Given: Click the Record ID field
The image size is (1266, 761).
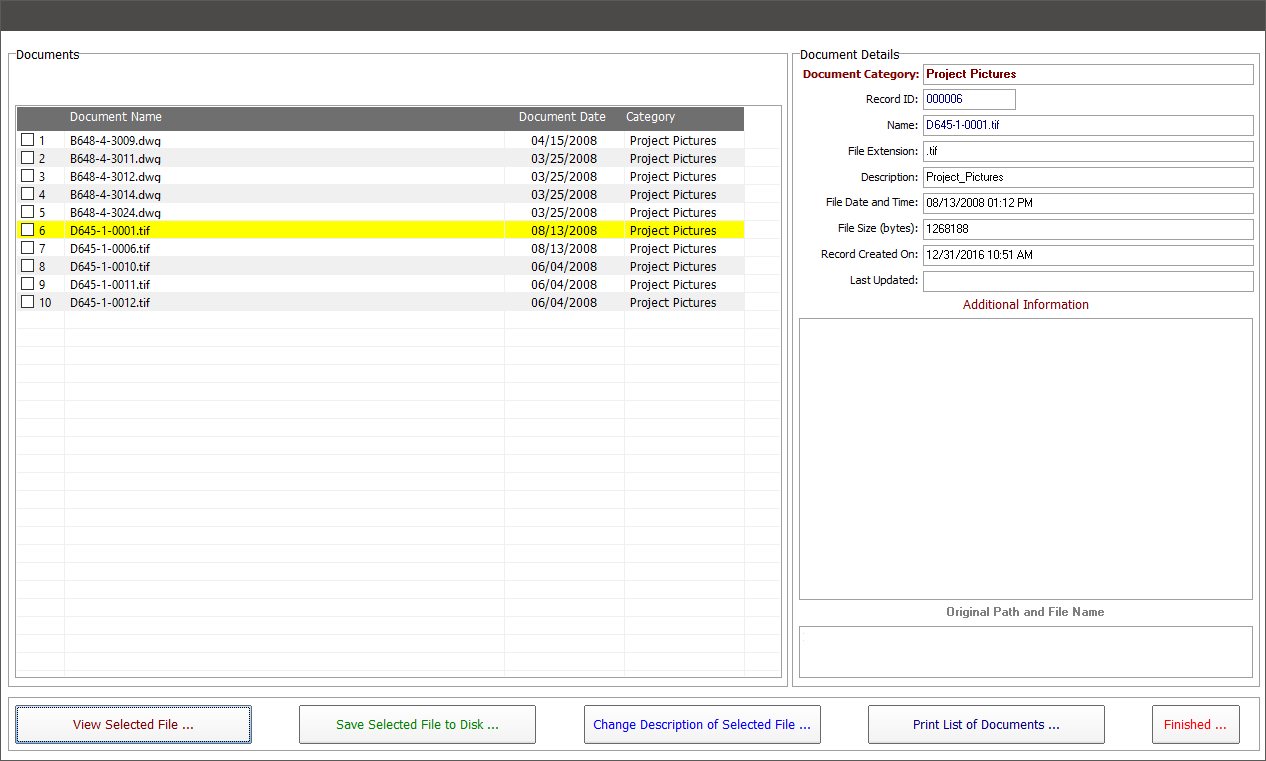Looking at the screenshot, I should pyautogui.click(x=969, y=99).
